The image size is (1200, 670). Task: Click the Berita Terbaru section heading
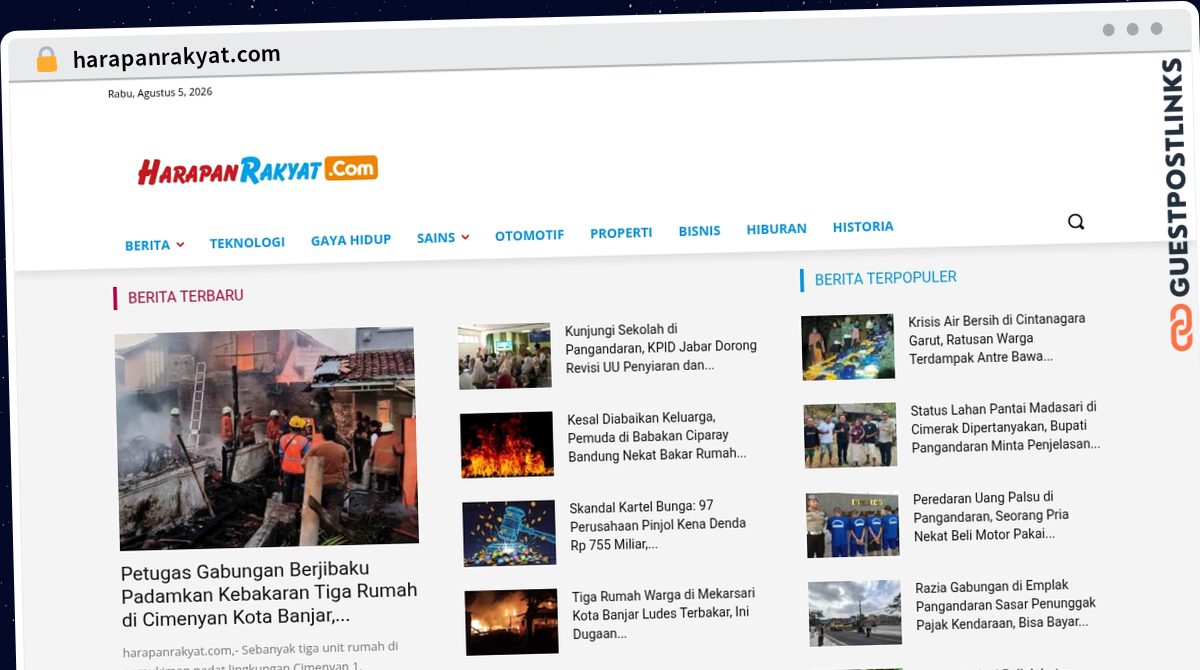[186, 297]
